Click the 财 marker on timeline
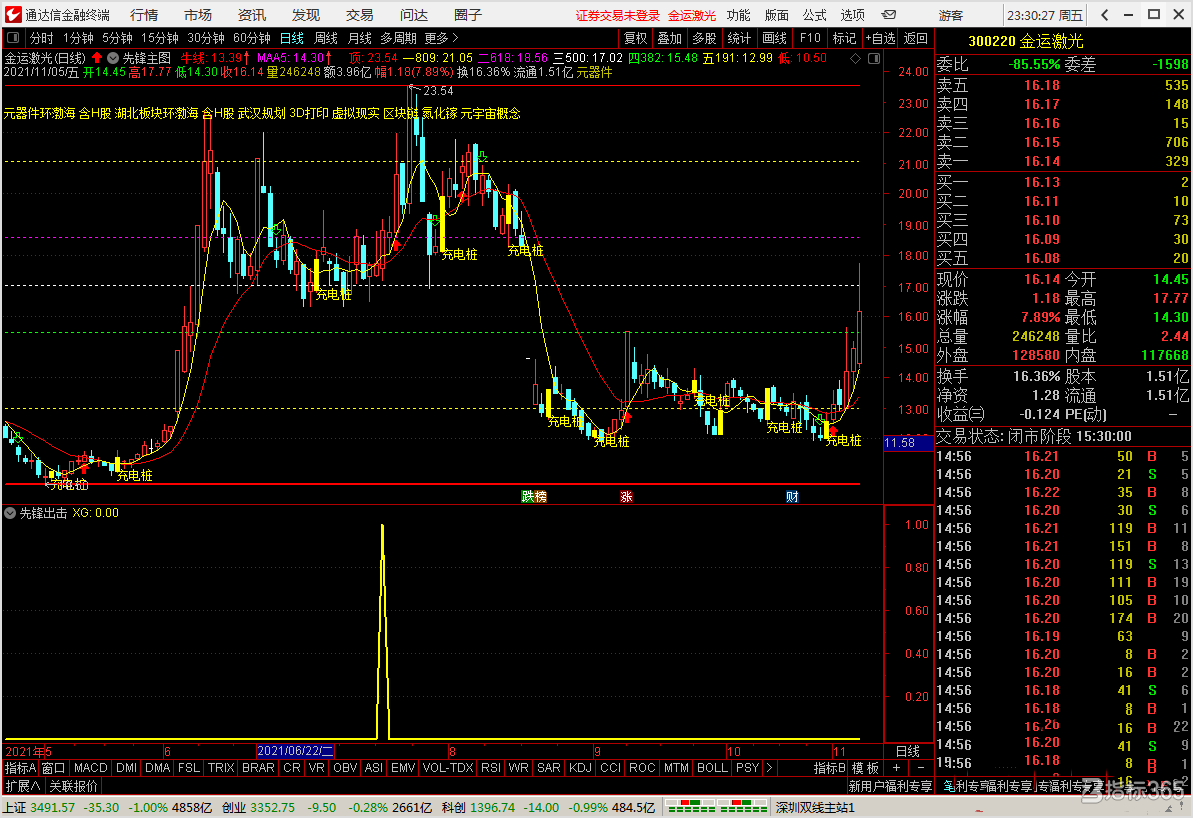The image size is (1193, 818). [792, 497]
